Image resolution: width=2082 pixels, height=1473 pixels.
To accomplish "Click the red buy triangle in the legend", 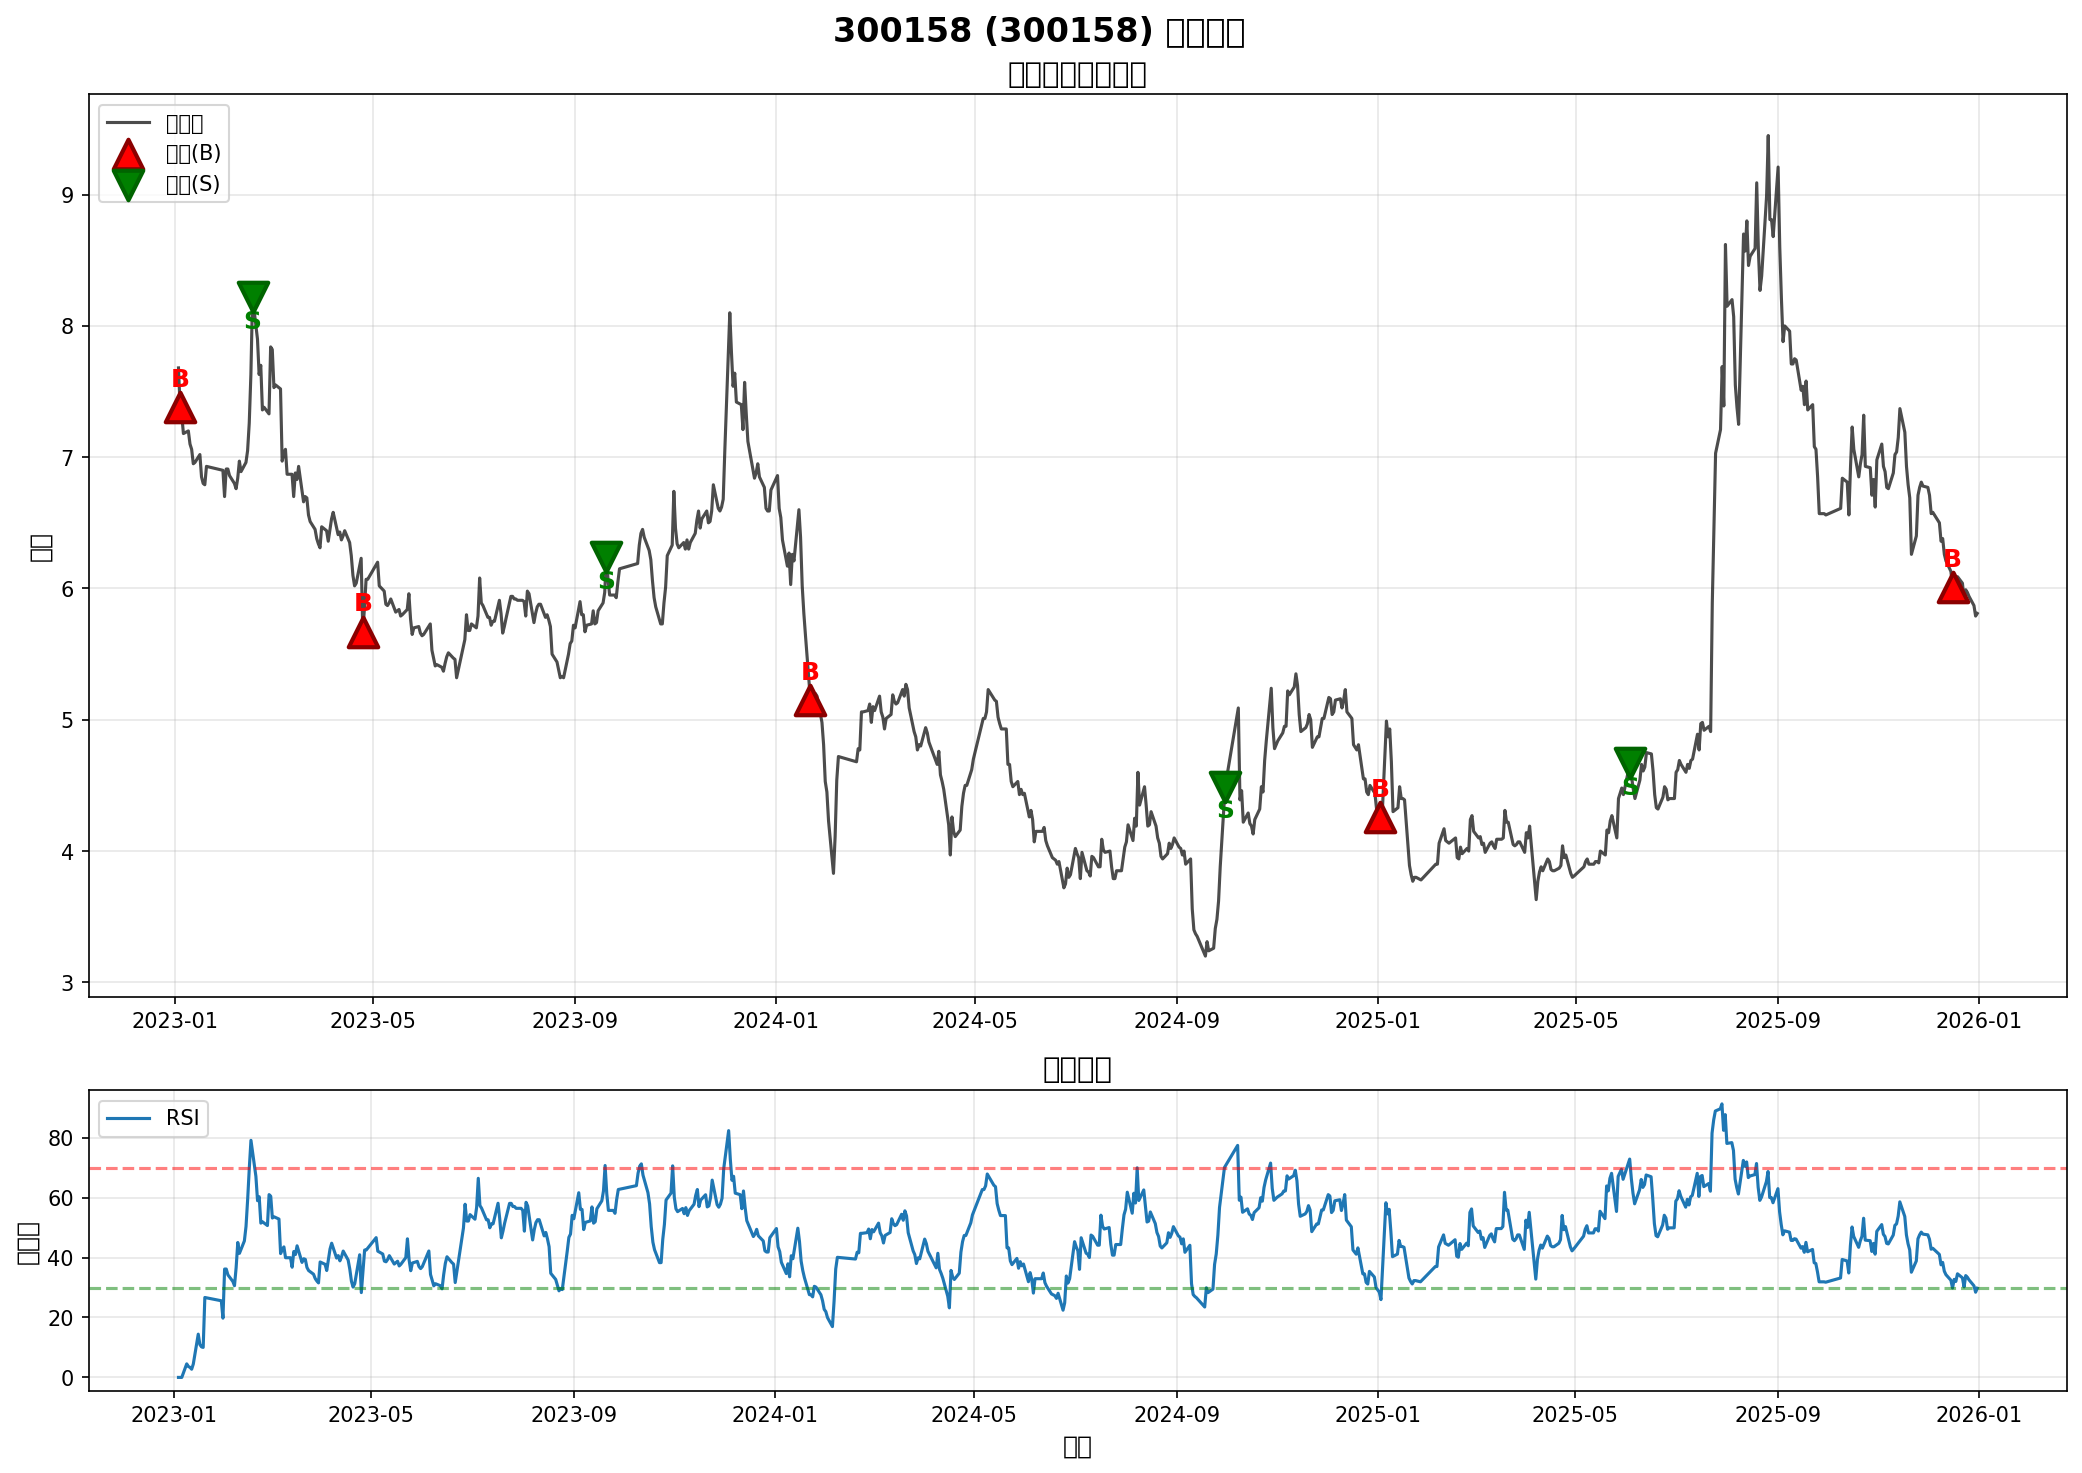I will [128, 154].
